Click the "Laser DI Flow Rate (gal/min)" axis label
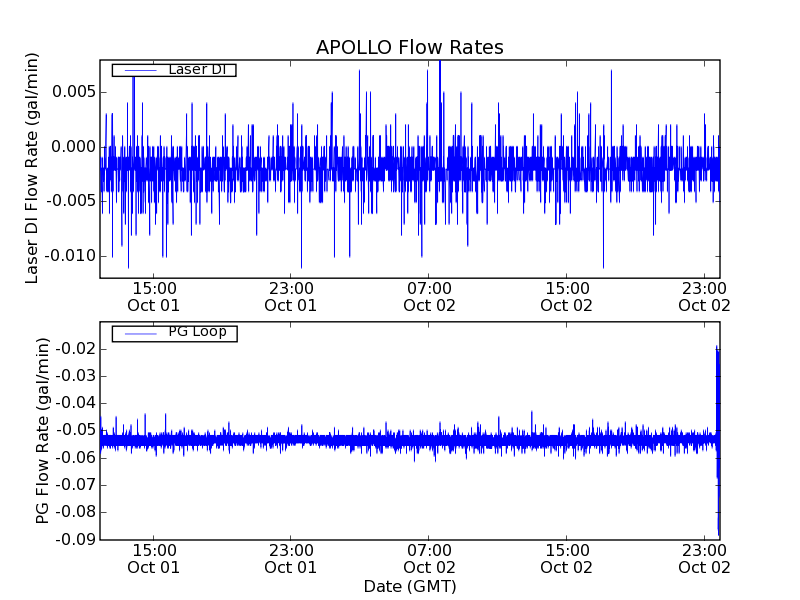The image size is (800, 600). click(32, 168)
